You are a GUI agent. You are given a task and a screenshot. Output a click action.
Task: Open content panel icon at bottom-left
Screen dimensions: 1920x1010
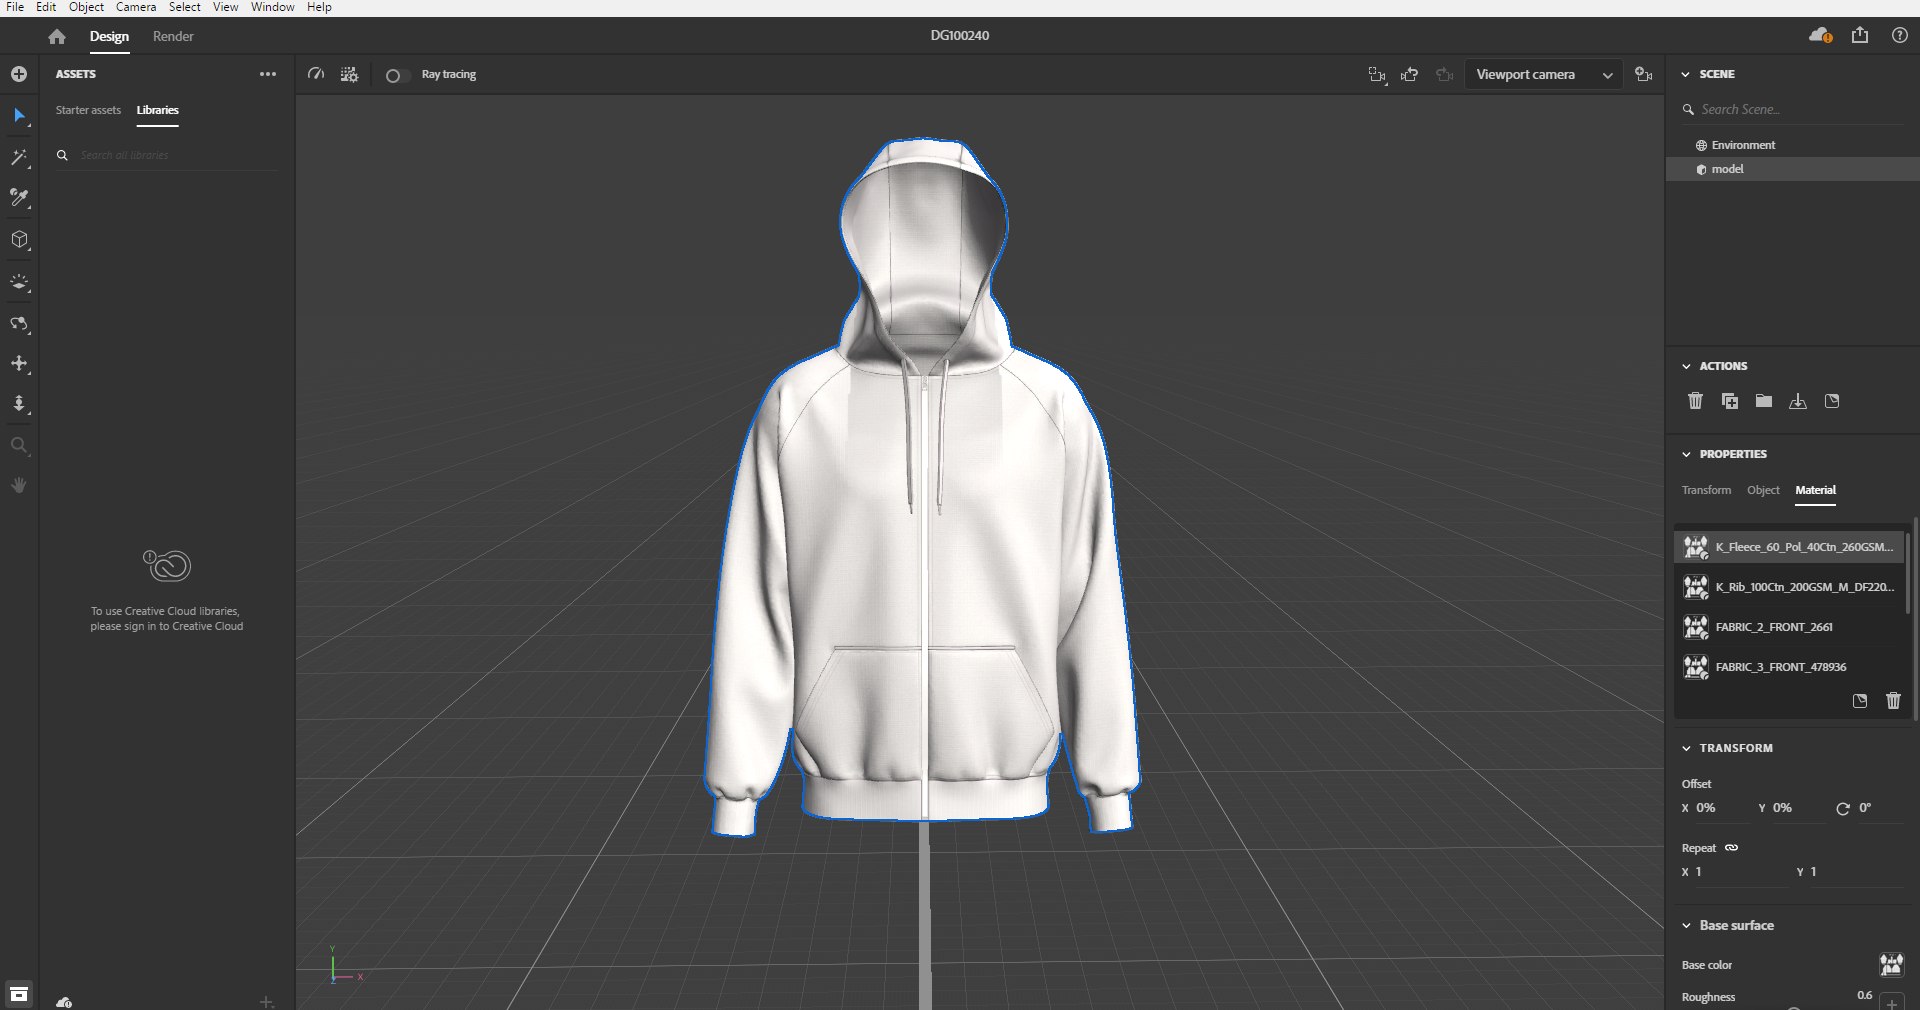click(19, 994)
